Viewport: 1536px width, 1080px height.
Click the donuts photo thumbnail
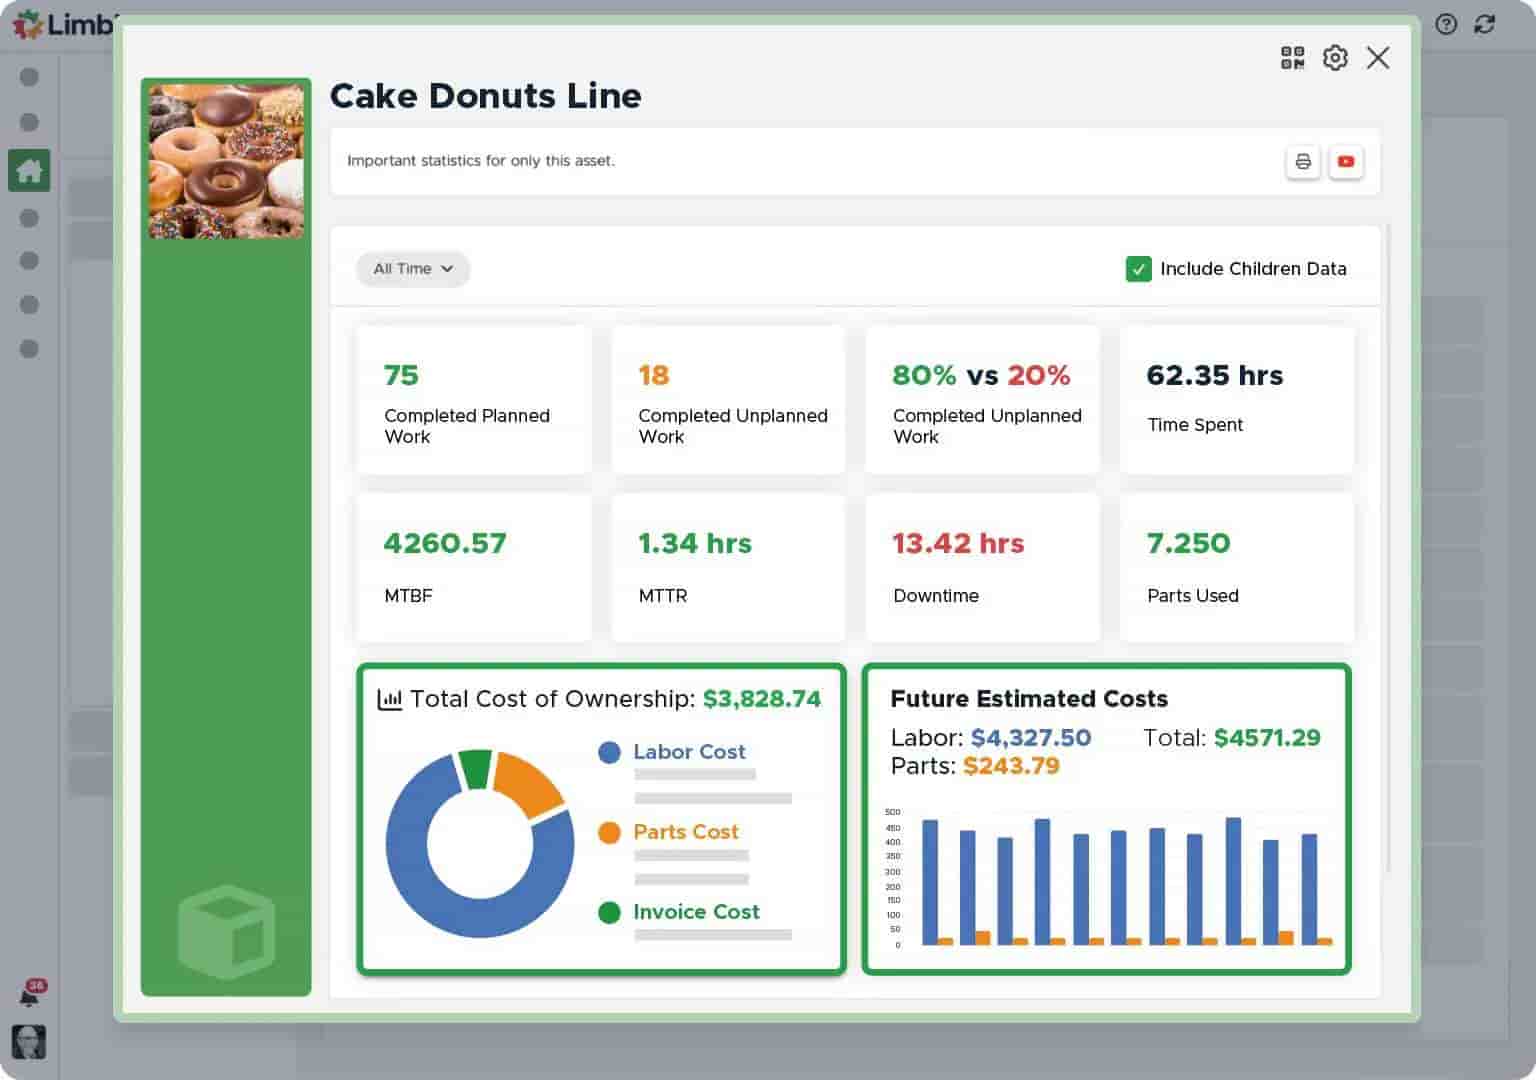point(226,160)
